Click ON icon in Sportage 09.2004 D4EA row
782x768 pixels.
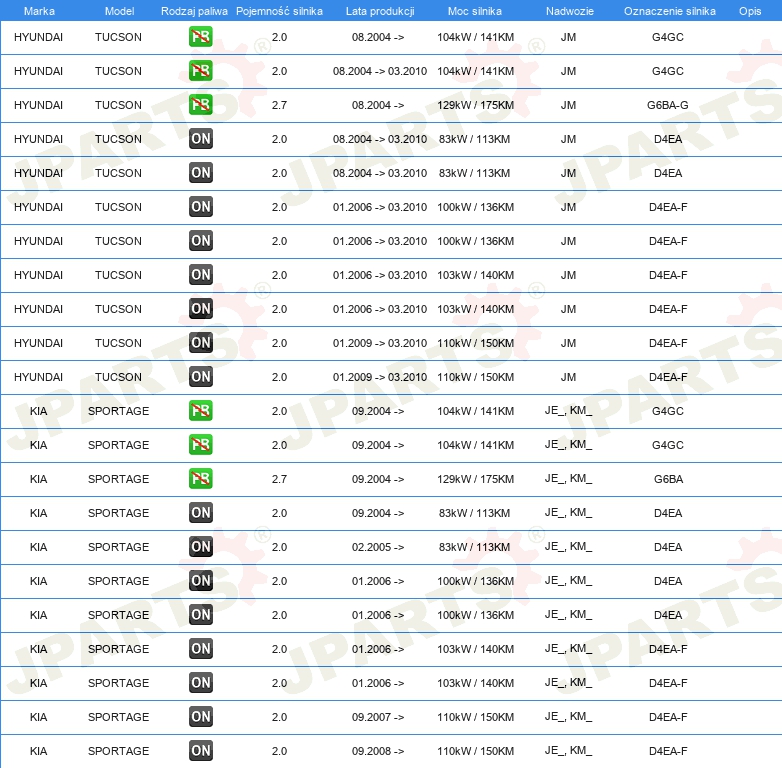pos(200,513)
